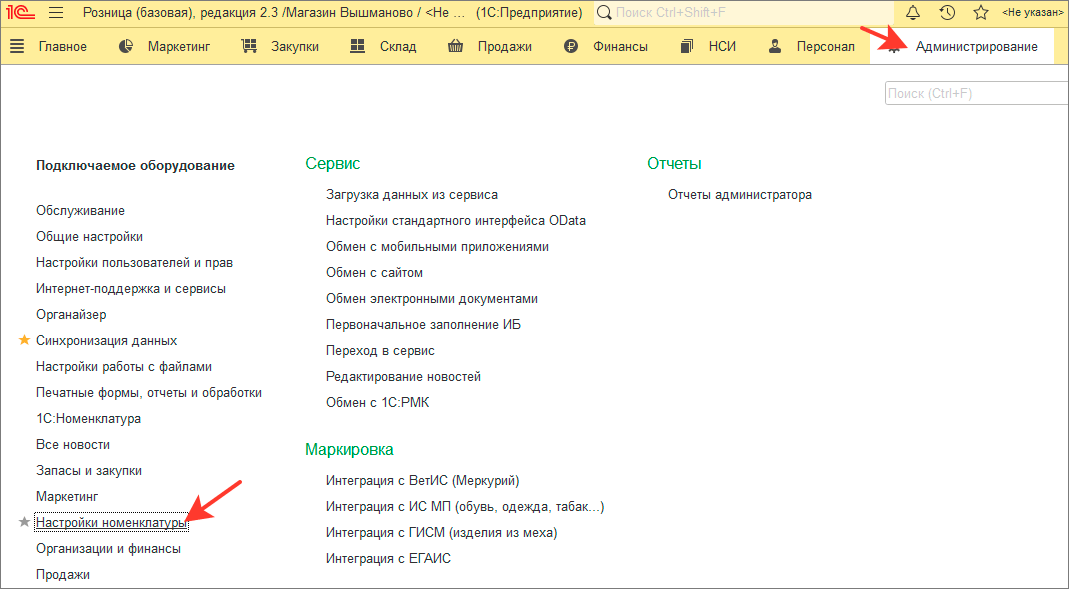Switch to the Финансы section
1069x589 pixels.
(620, 46)
